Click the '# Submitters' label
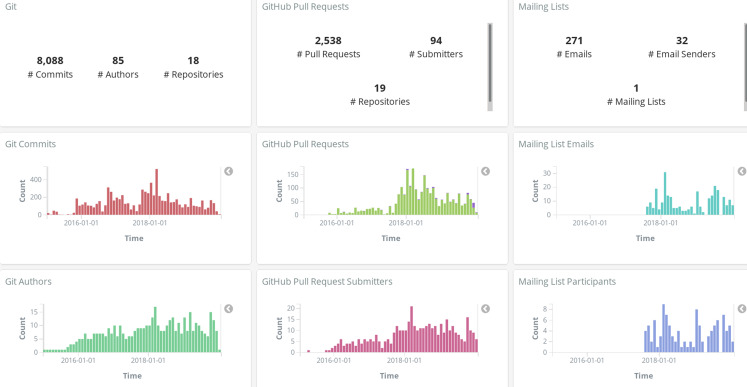Screen dimensions: 747x387 (x=436, y=54)
